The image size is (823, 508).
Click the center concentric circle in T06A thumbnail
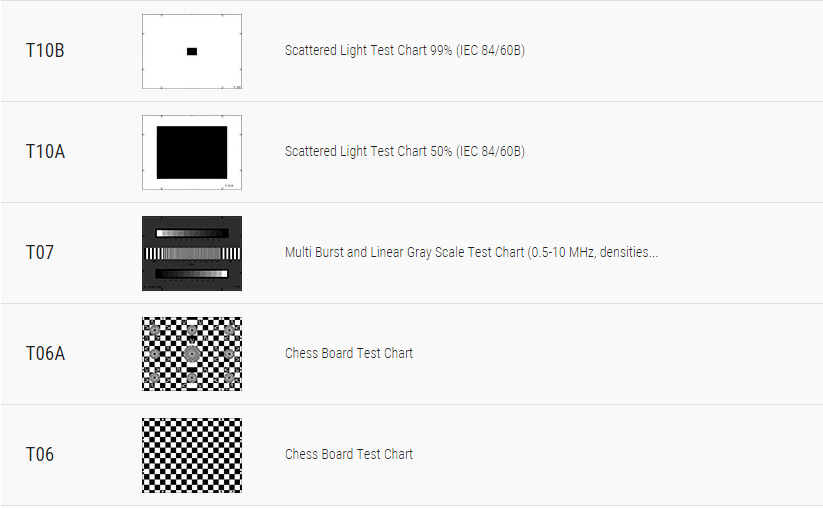(192, 354)
